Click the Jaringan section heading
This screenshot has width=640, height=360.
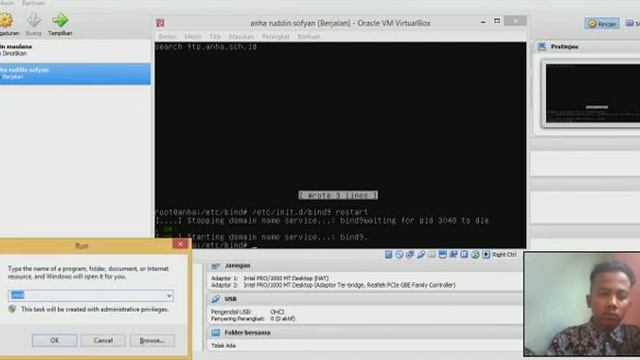point(238,266)
